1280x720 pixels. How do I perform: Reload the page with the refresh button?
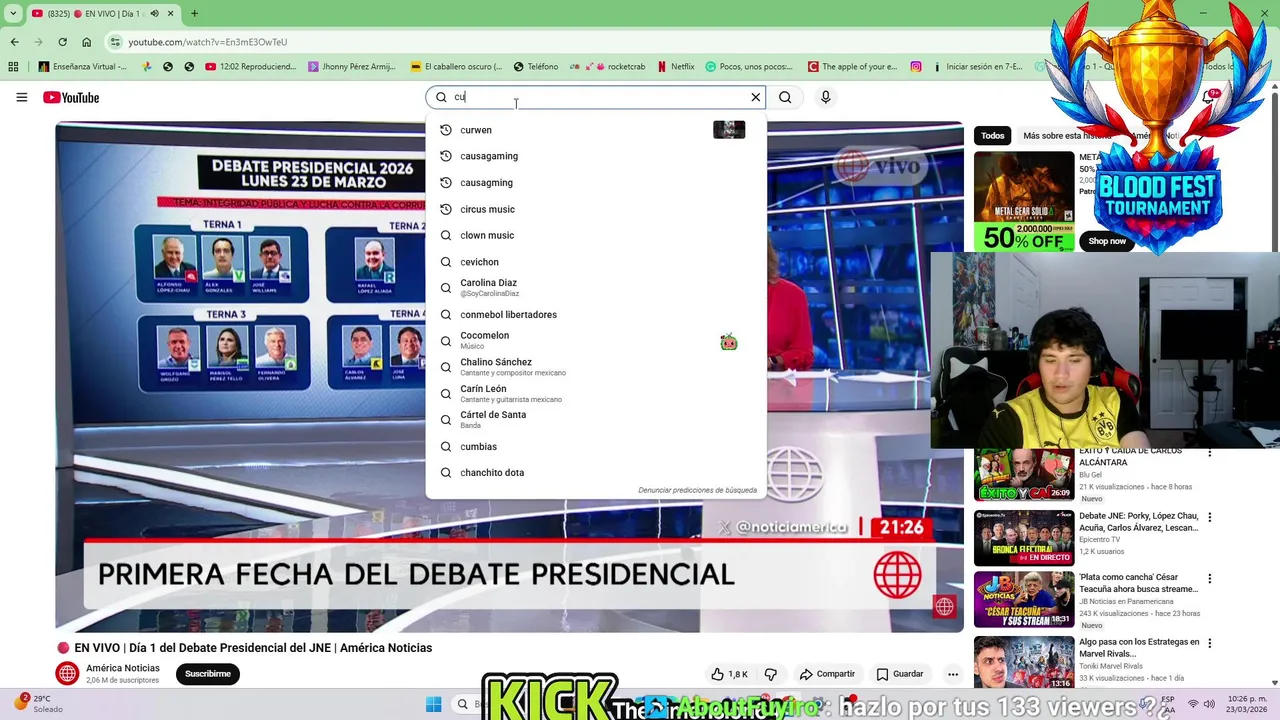pyautogui.click(x=62, y=42)
